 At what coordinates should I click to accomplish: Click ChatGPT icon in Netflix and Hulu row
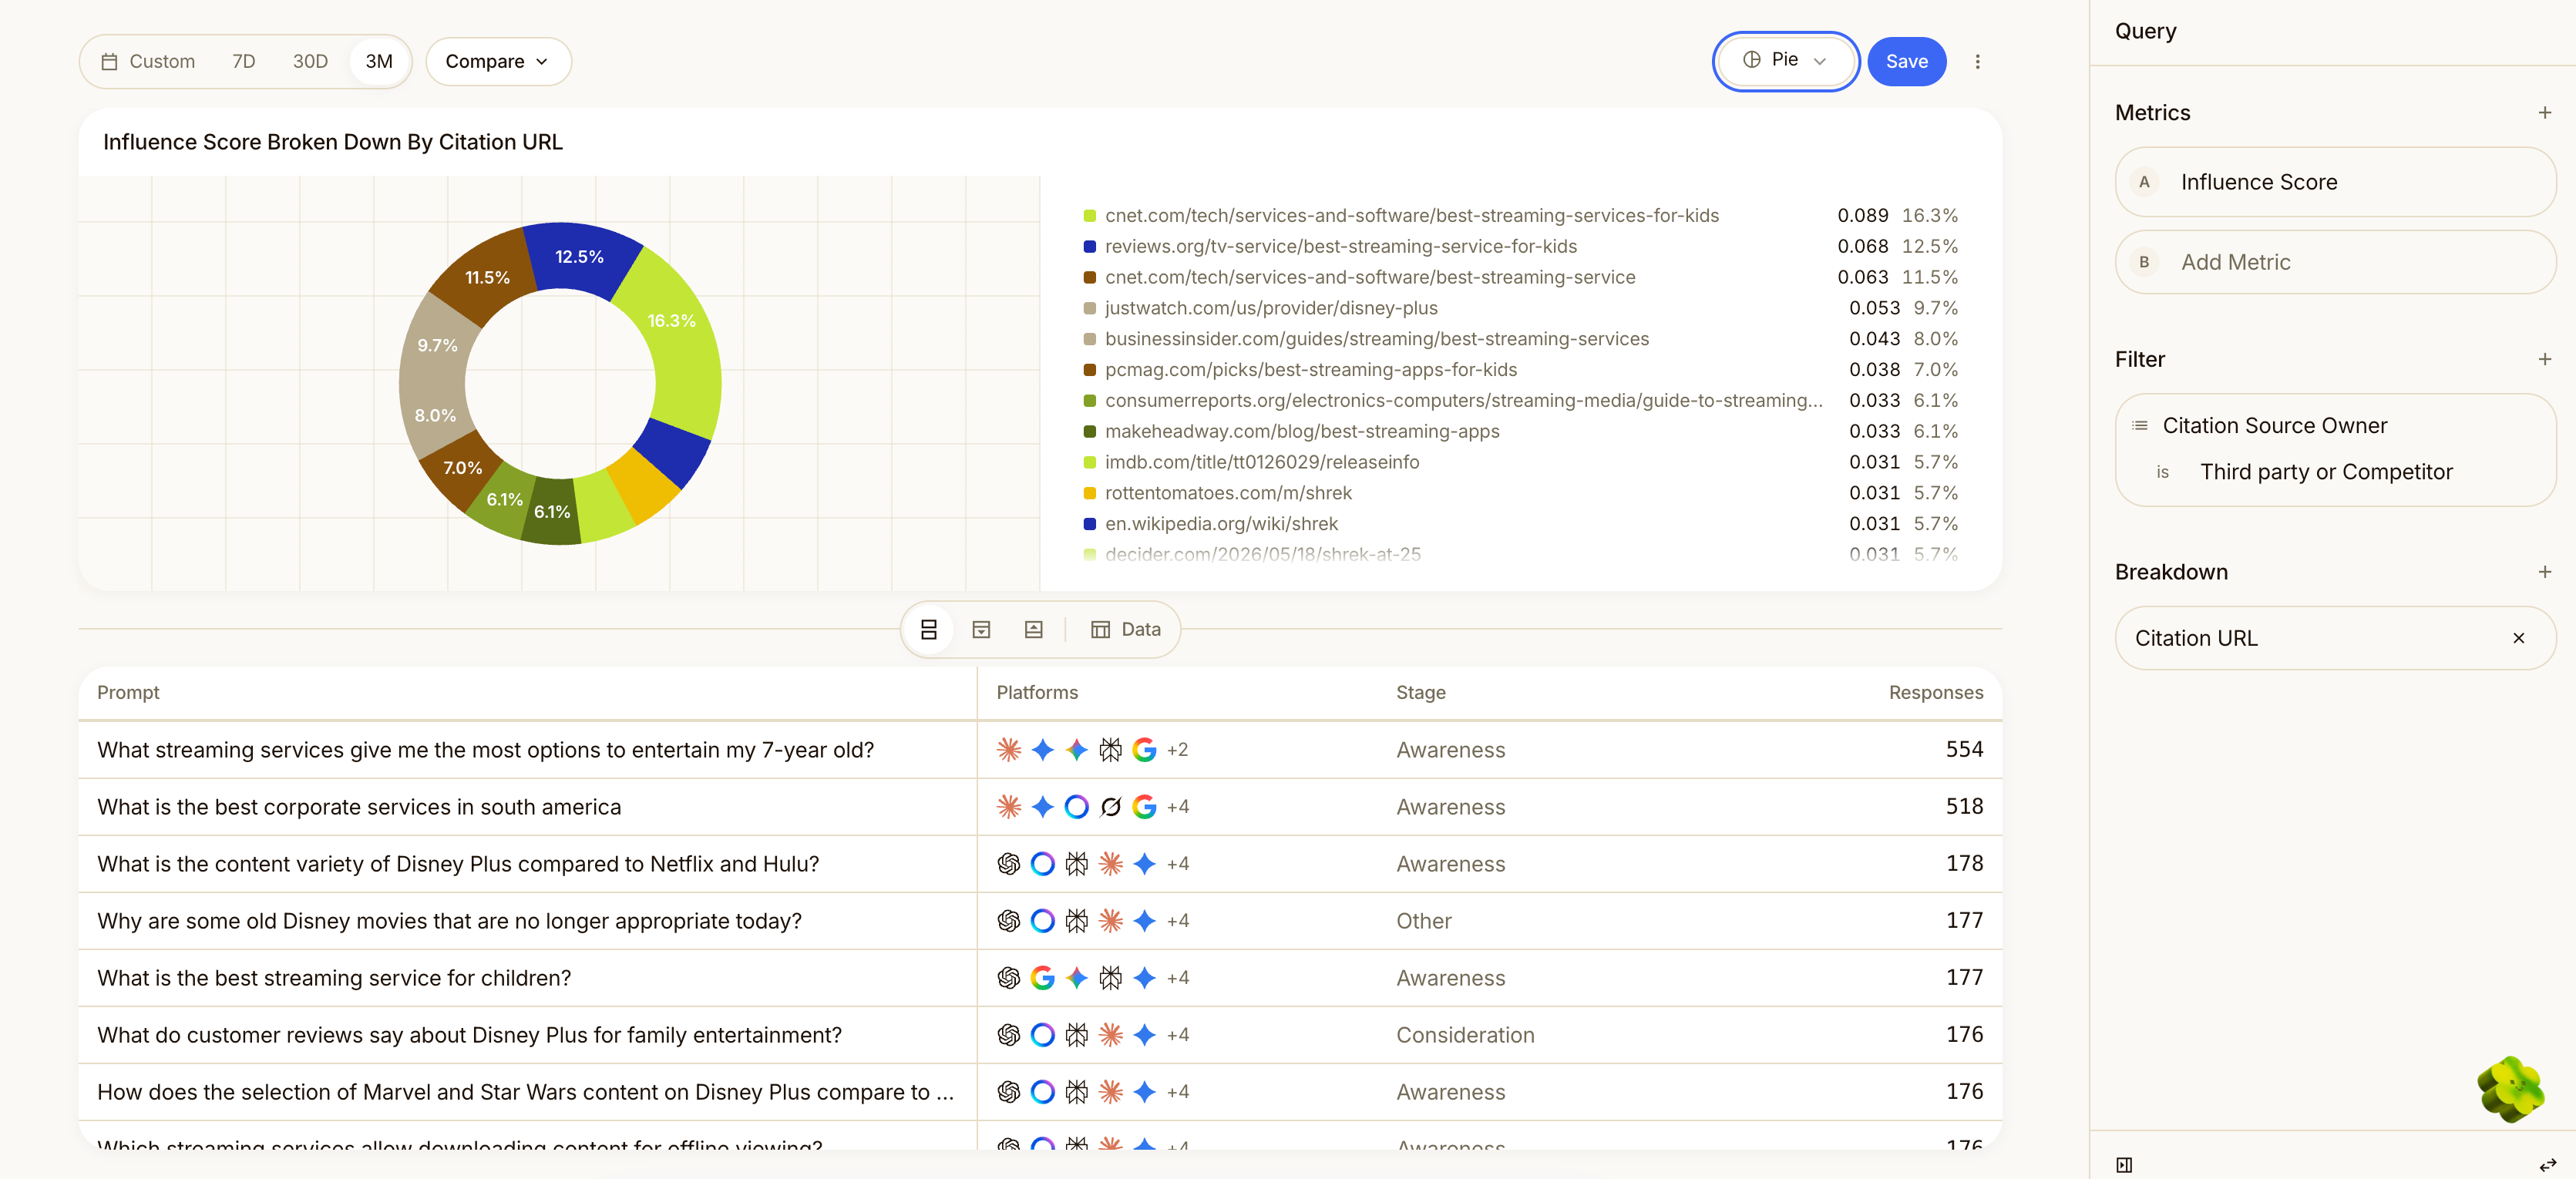[x=1009, y=864]
